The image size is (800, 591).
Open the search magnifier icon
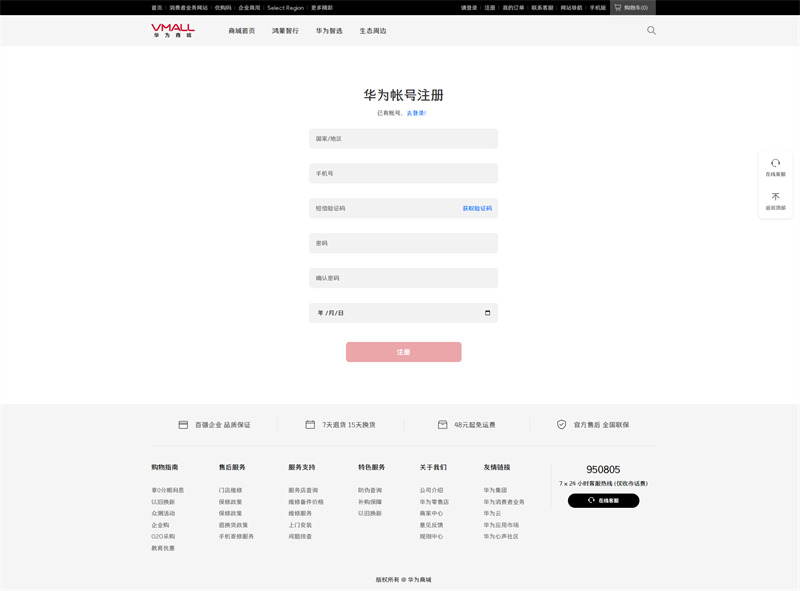click(x=651, y=31)
